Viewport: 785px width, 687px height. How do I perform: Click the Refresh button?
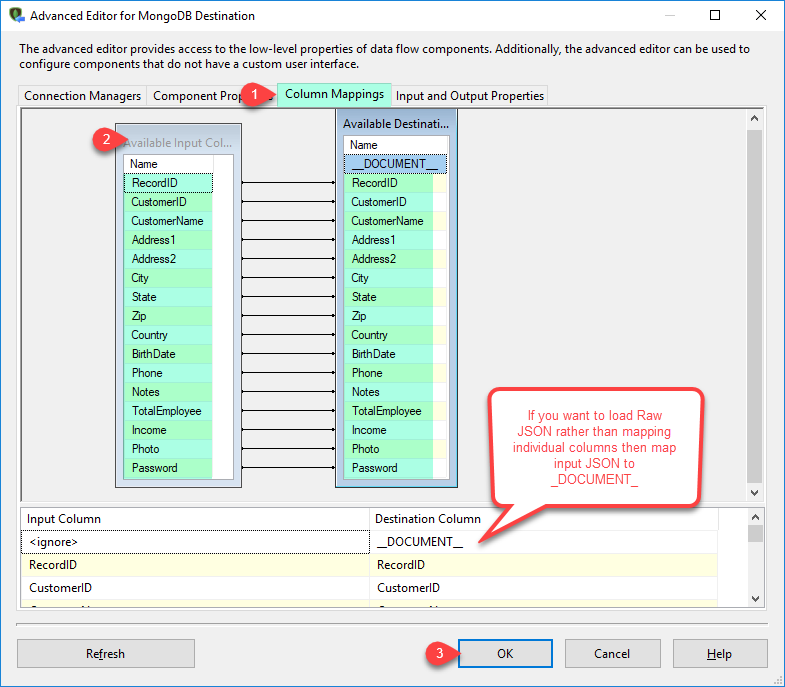tap(106, 653)
